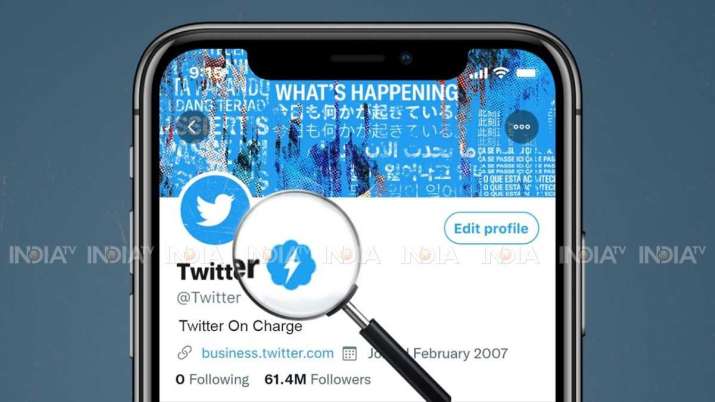Tap the Wi-Fi status icon
Image resolution: width=715 pixels, height=402 pixels.
tap(501, 72)
